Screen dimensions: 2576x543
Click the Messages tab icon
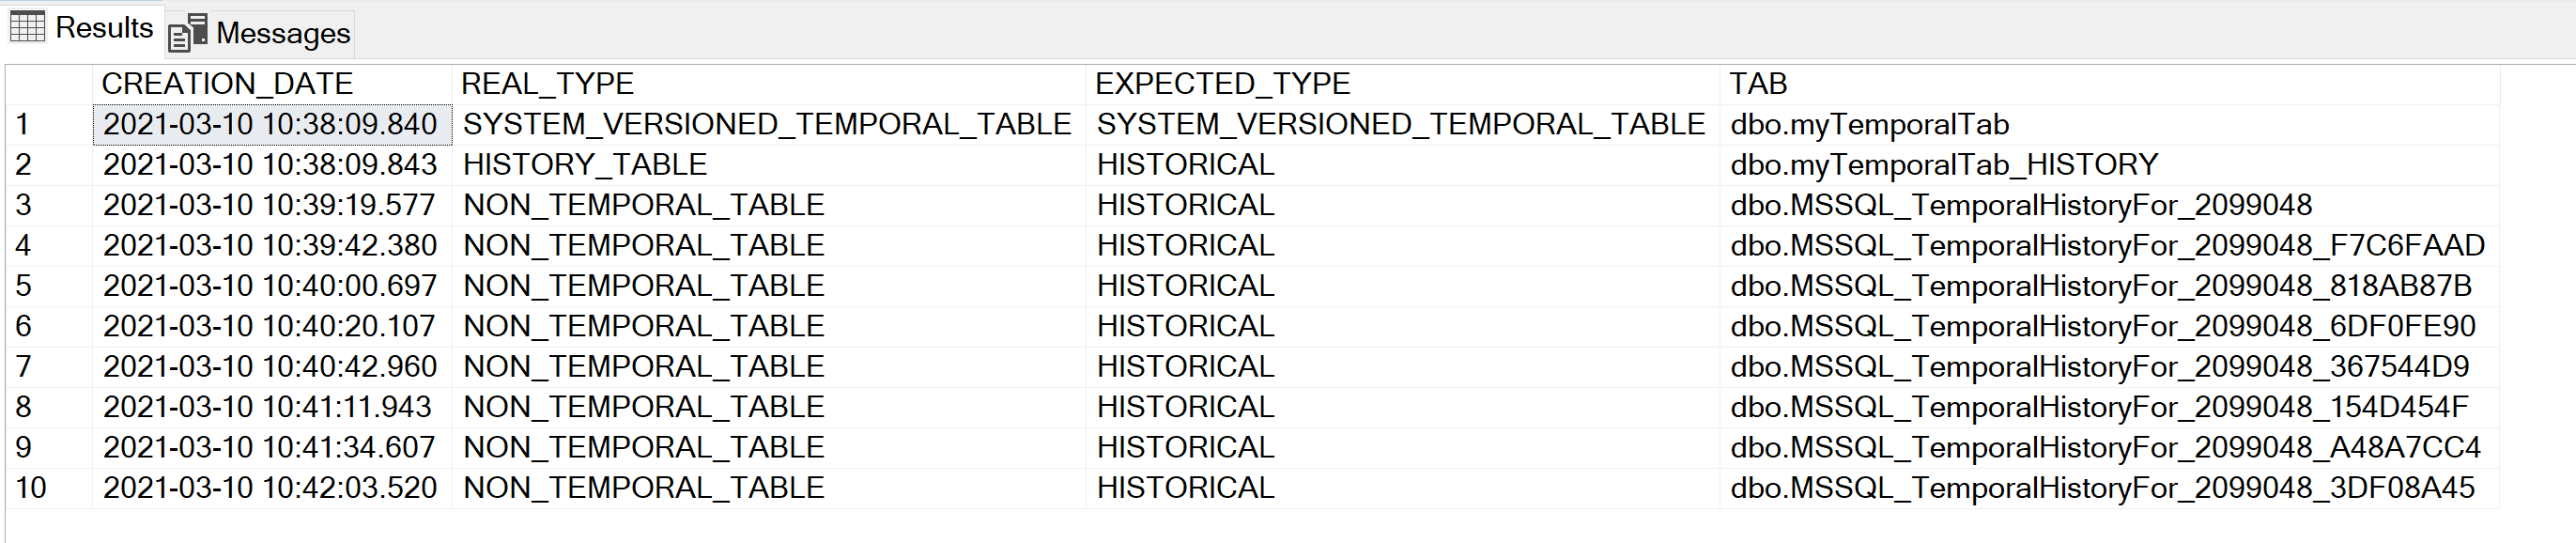188,33
